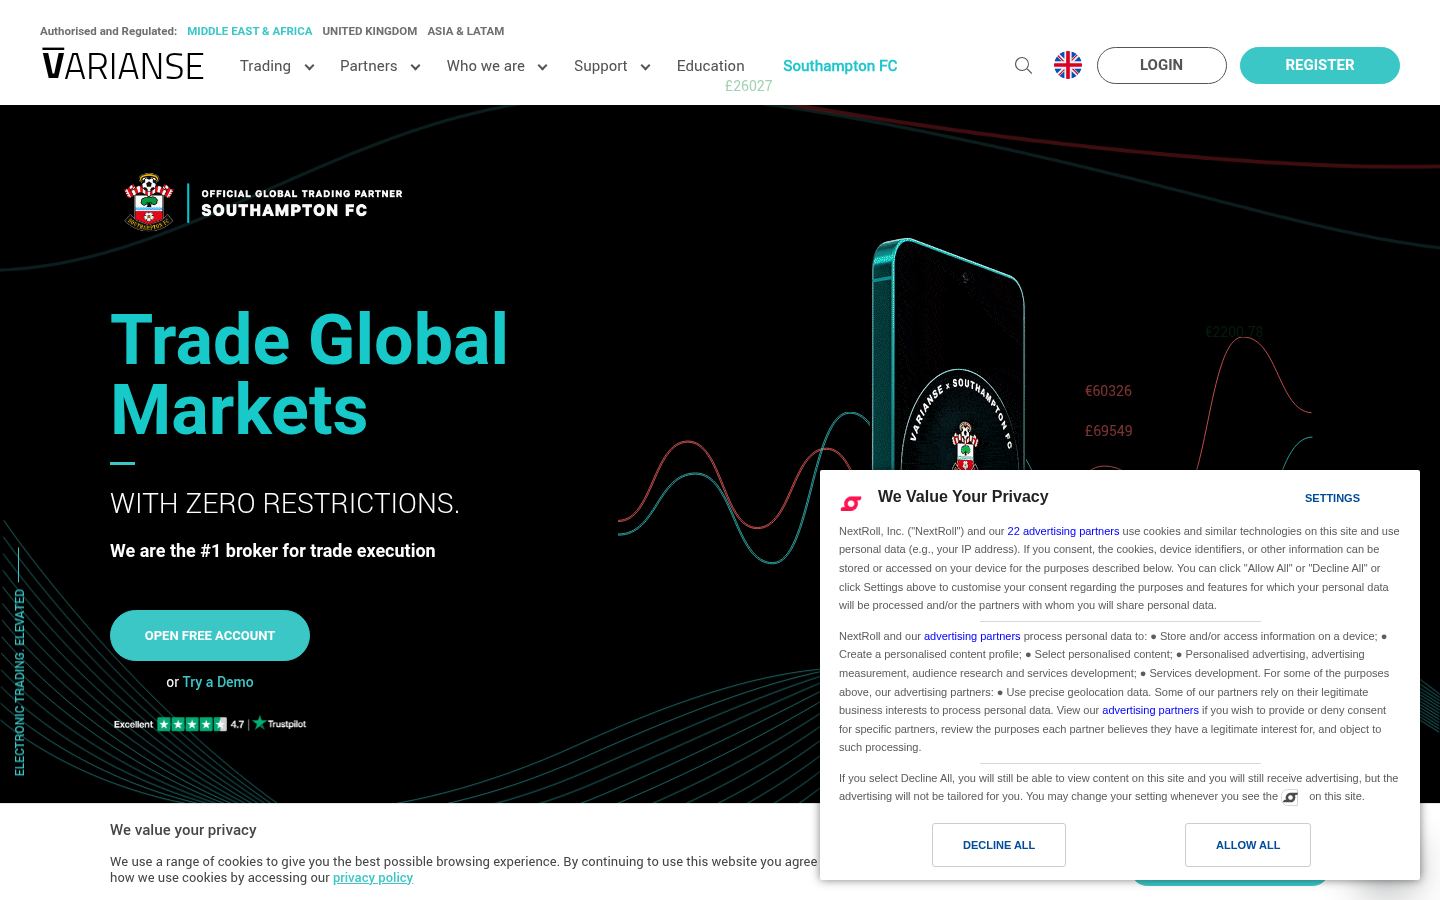Screen dimensions: 1440x900
Task: Click the small NextRoll icon in the last paragraph
Action: coord(1291,797)
